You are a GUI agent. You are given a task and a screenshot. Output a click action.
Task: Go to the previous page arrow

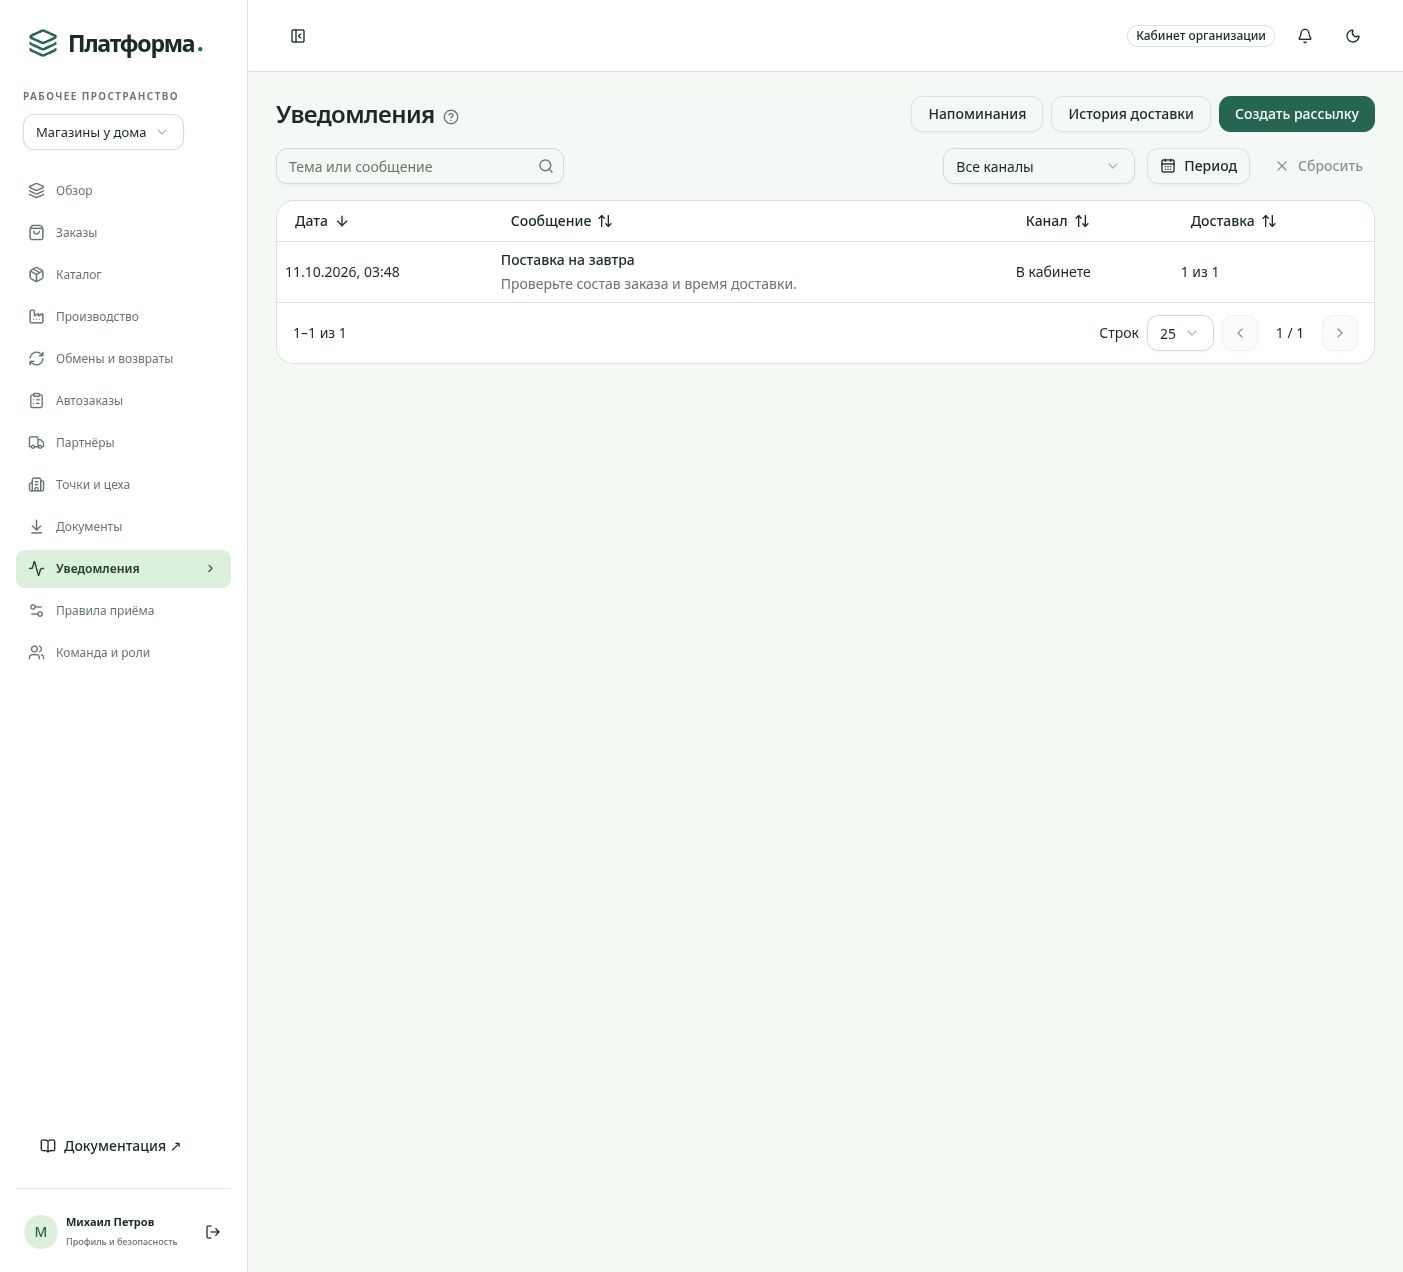1240,333
